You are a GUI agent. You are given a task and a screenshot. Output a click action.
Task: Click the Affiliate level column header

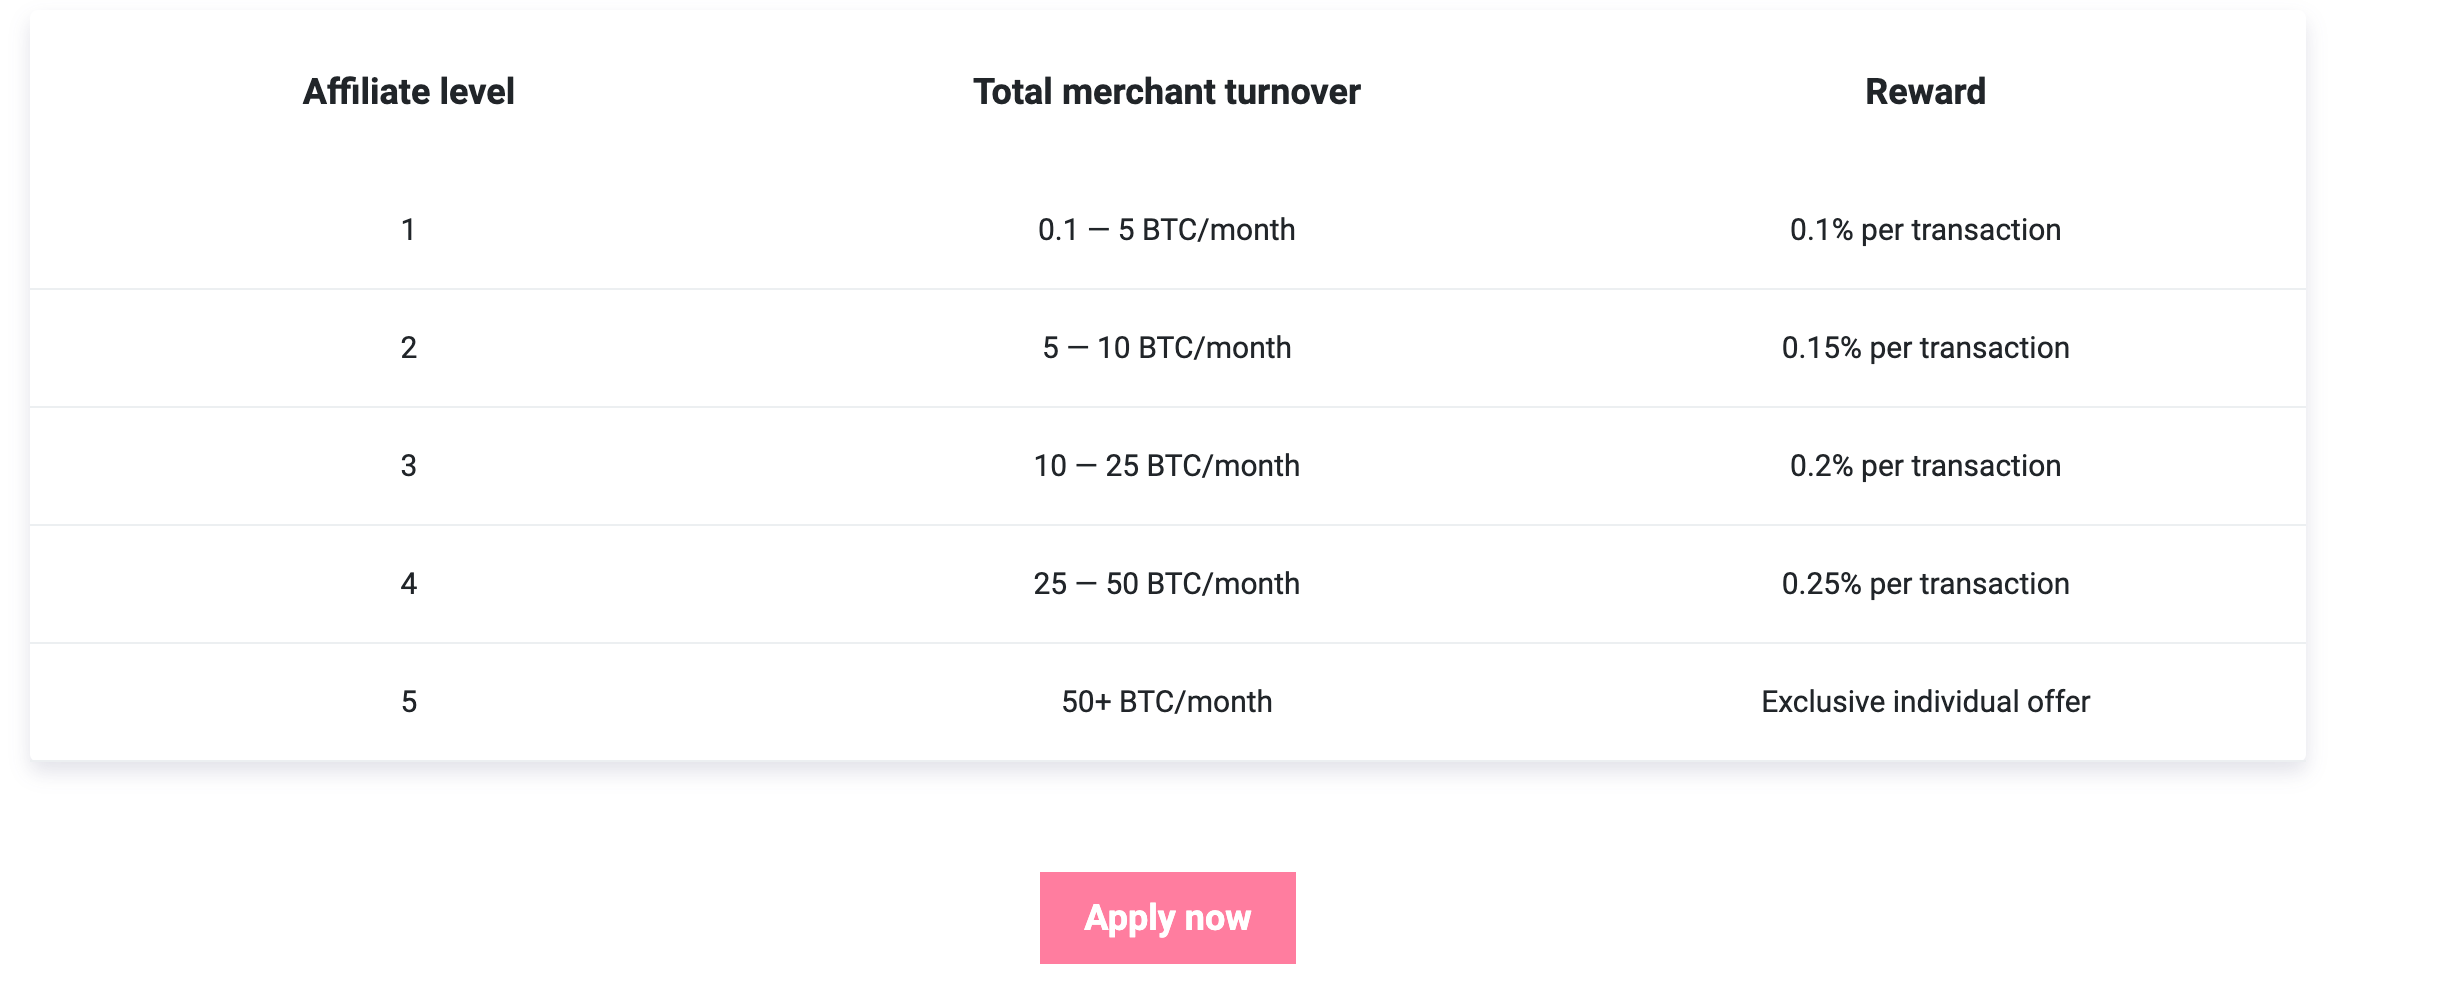click(408, 92)
